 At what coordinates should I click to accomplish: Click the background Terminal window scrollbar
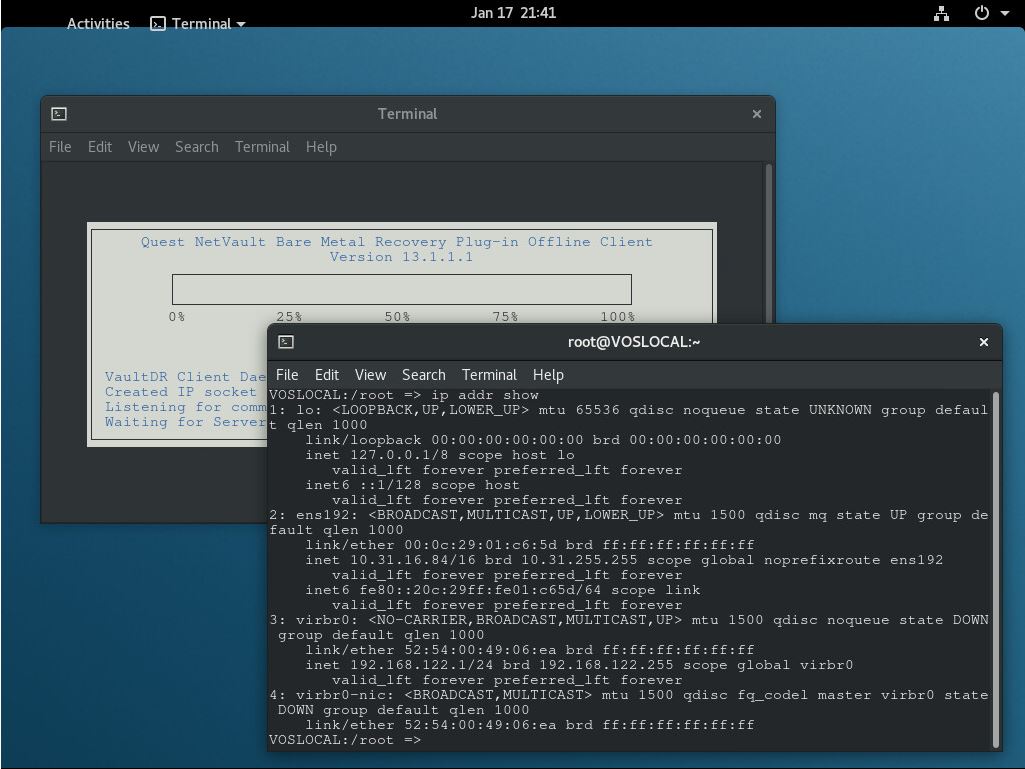pos(769,243)
